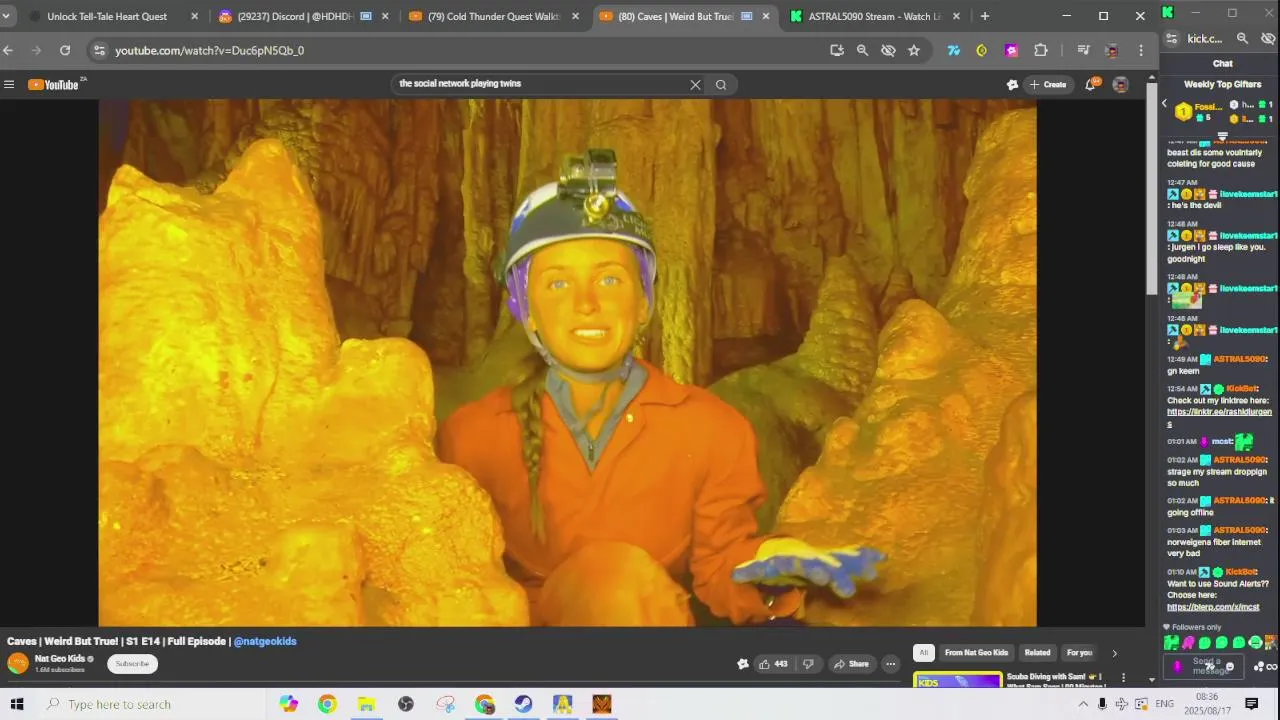Open the Nat Geo Kids channel avatar
The height and width of the screenshot is (720, 1280).
click(18, 663)
